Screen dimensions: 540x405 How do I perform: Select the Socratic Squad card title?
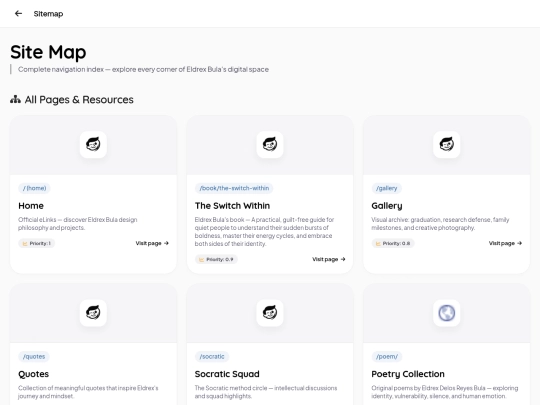[x=227, y=374]
